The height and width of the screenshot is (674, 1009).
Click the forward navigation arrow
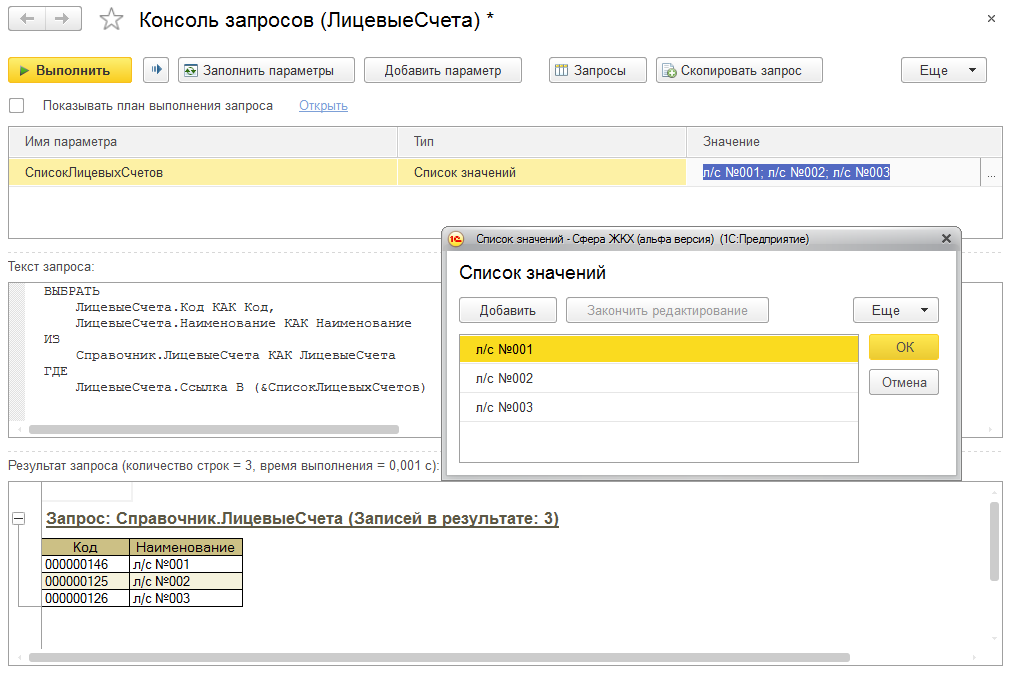click(x=63, y=20)
